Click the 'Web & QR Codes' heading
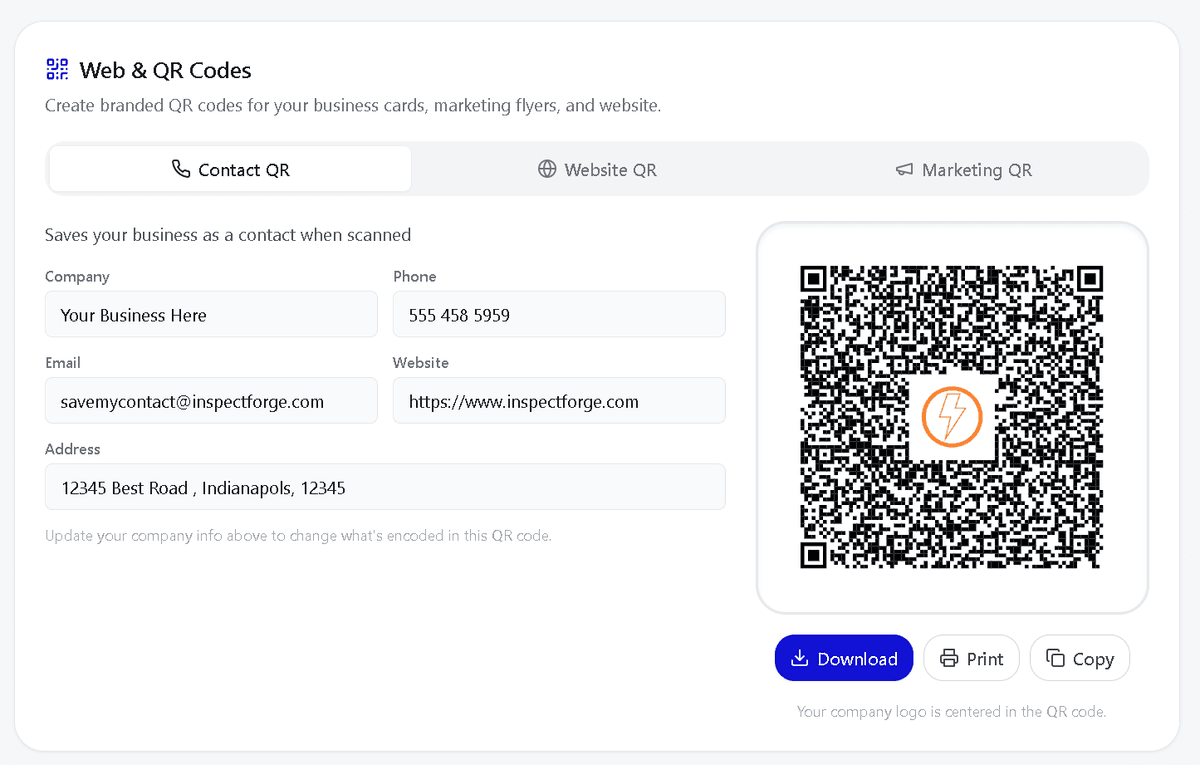Image resolution: width=1200 pixels, height=765 pixels. (166, 70)
